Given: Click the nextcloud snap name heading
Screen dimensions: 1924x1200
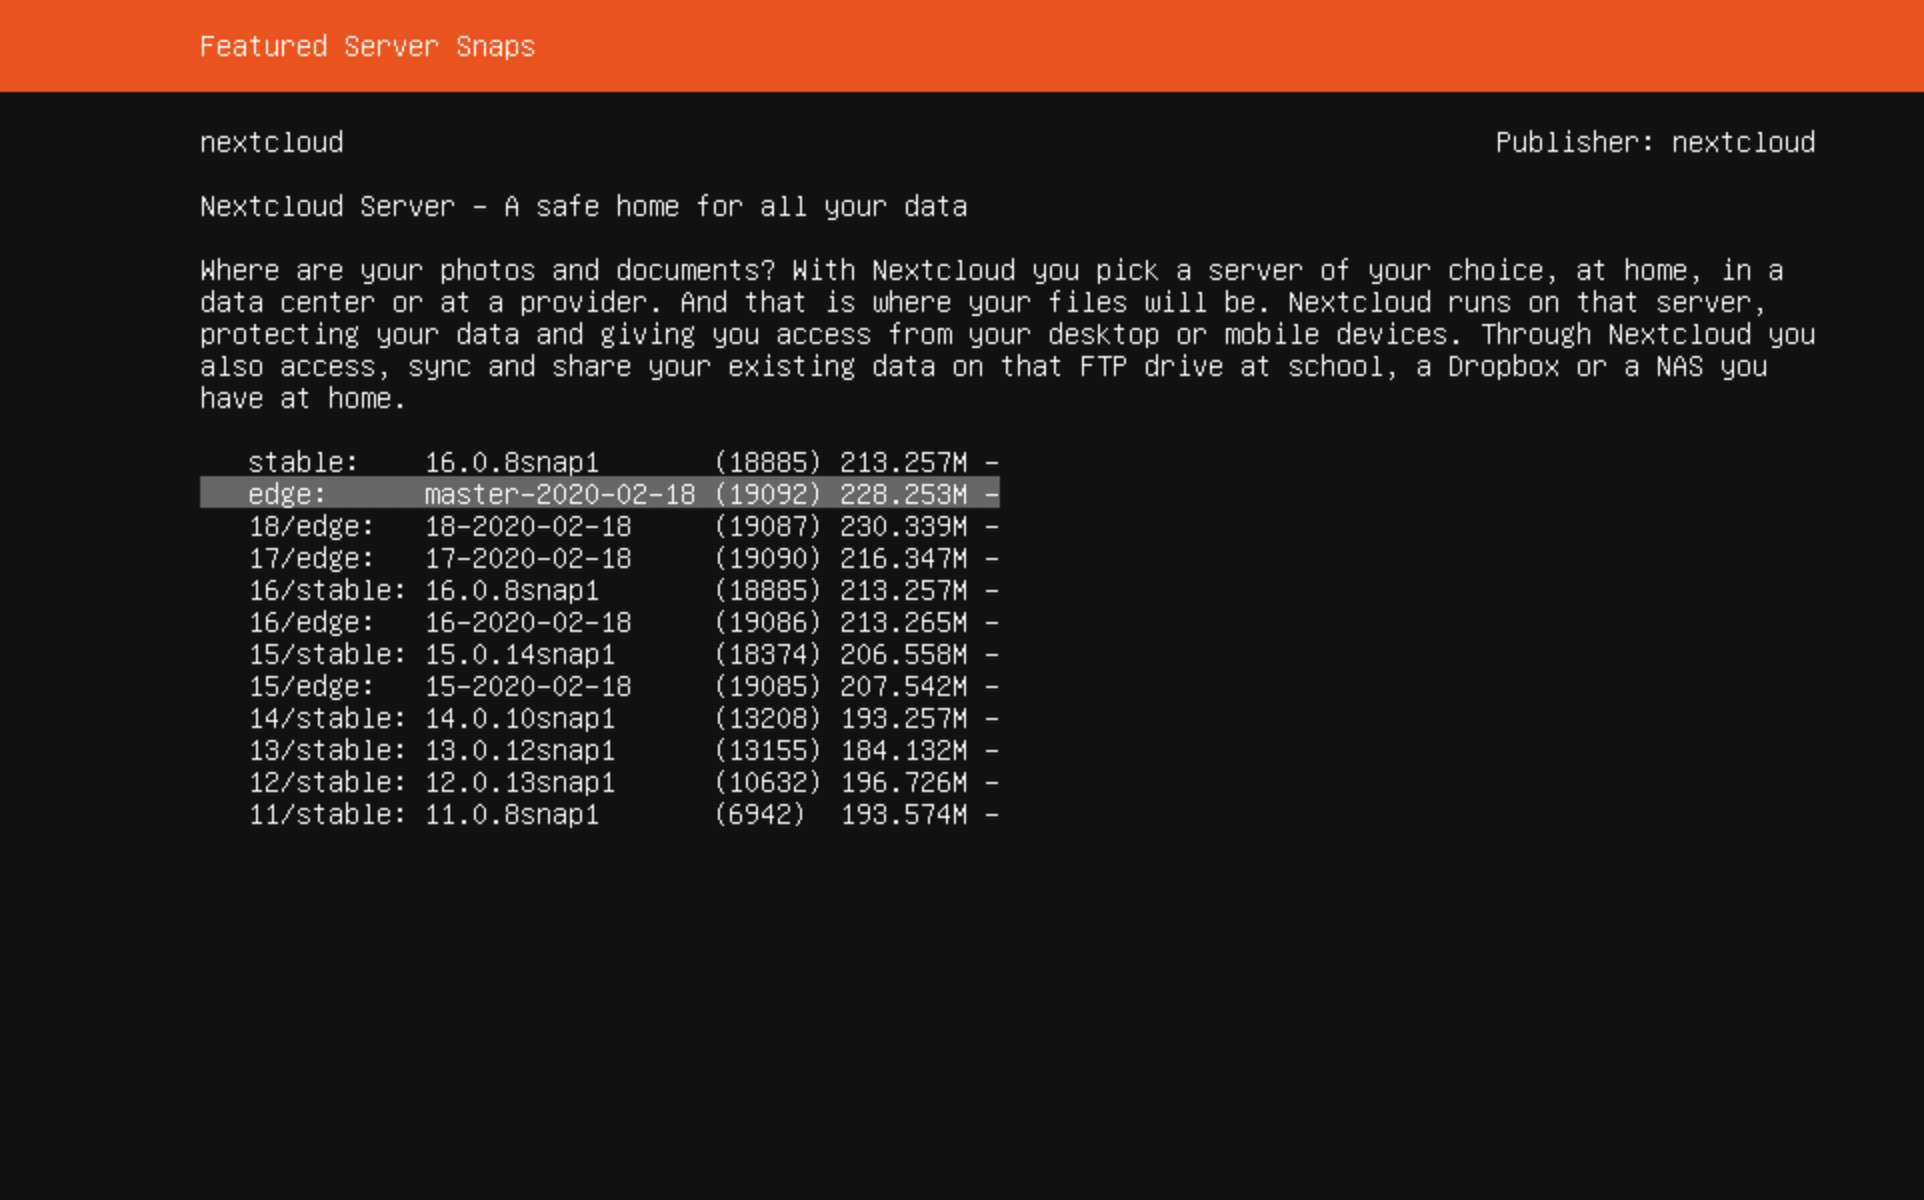Looking at the screenshot, I should [271, 142].
